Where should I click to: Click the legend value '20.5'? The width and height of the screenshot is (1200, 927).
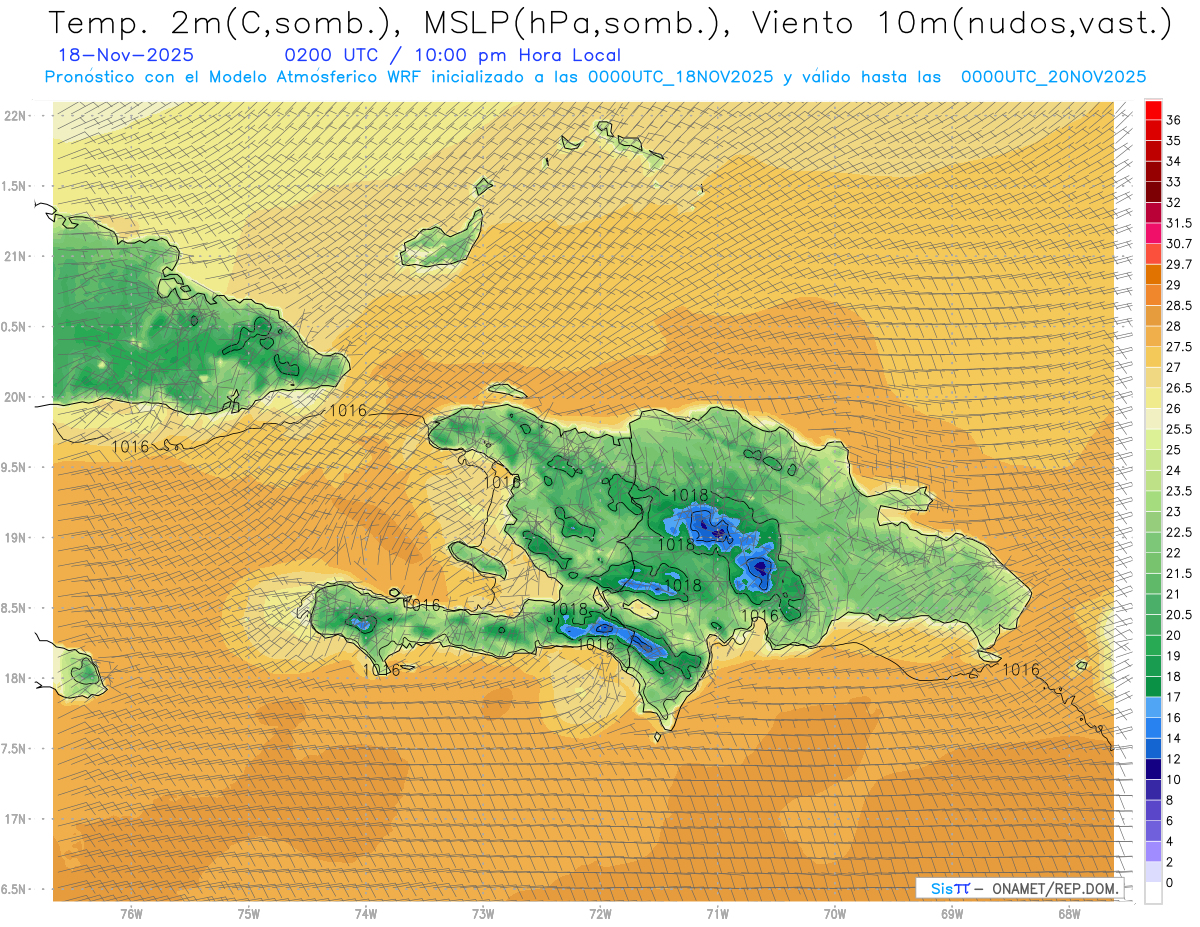pos(1178,615)
